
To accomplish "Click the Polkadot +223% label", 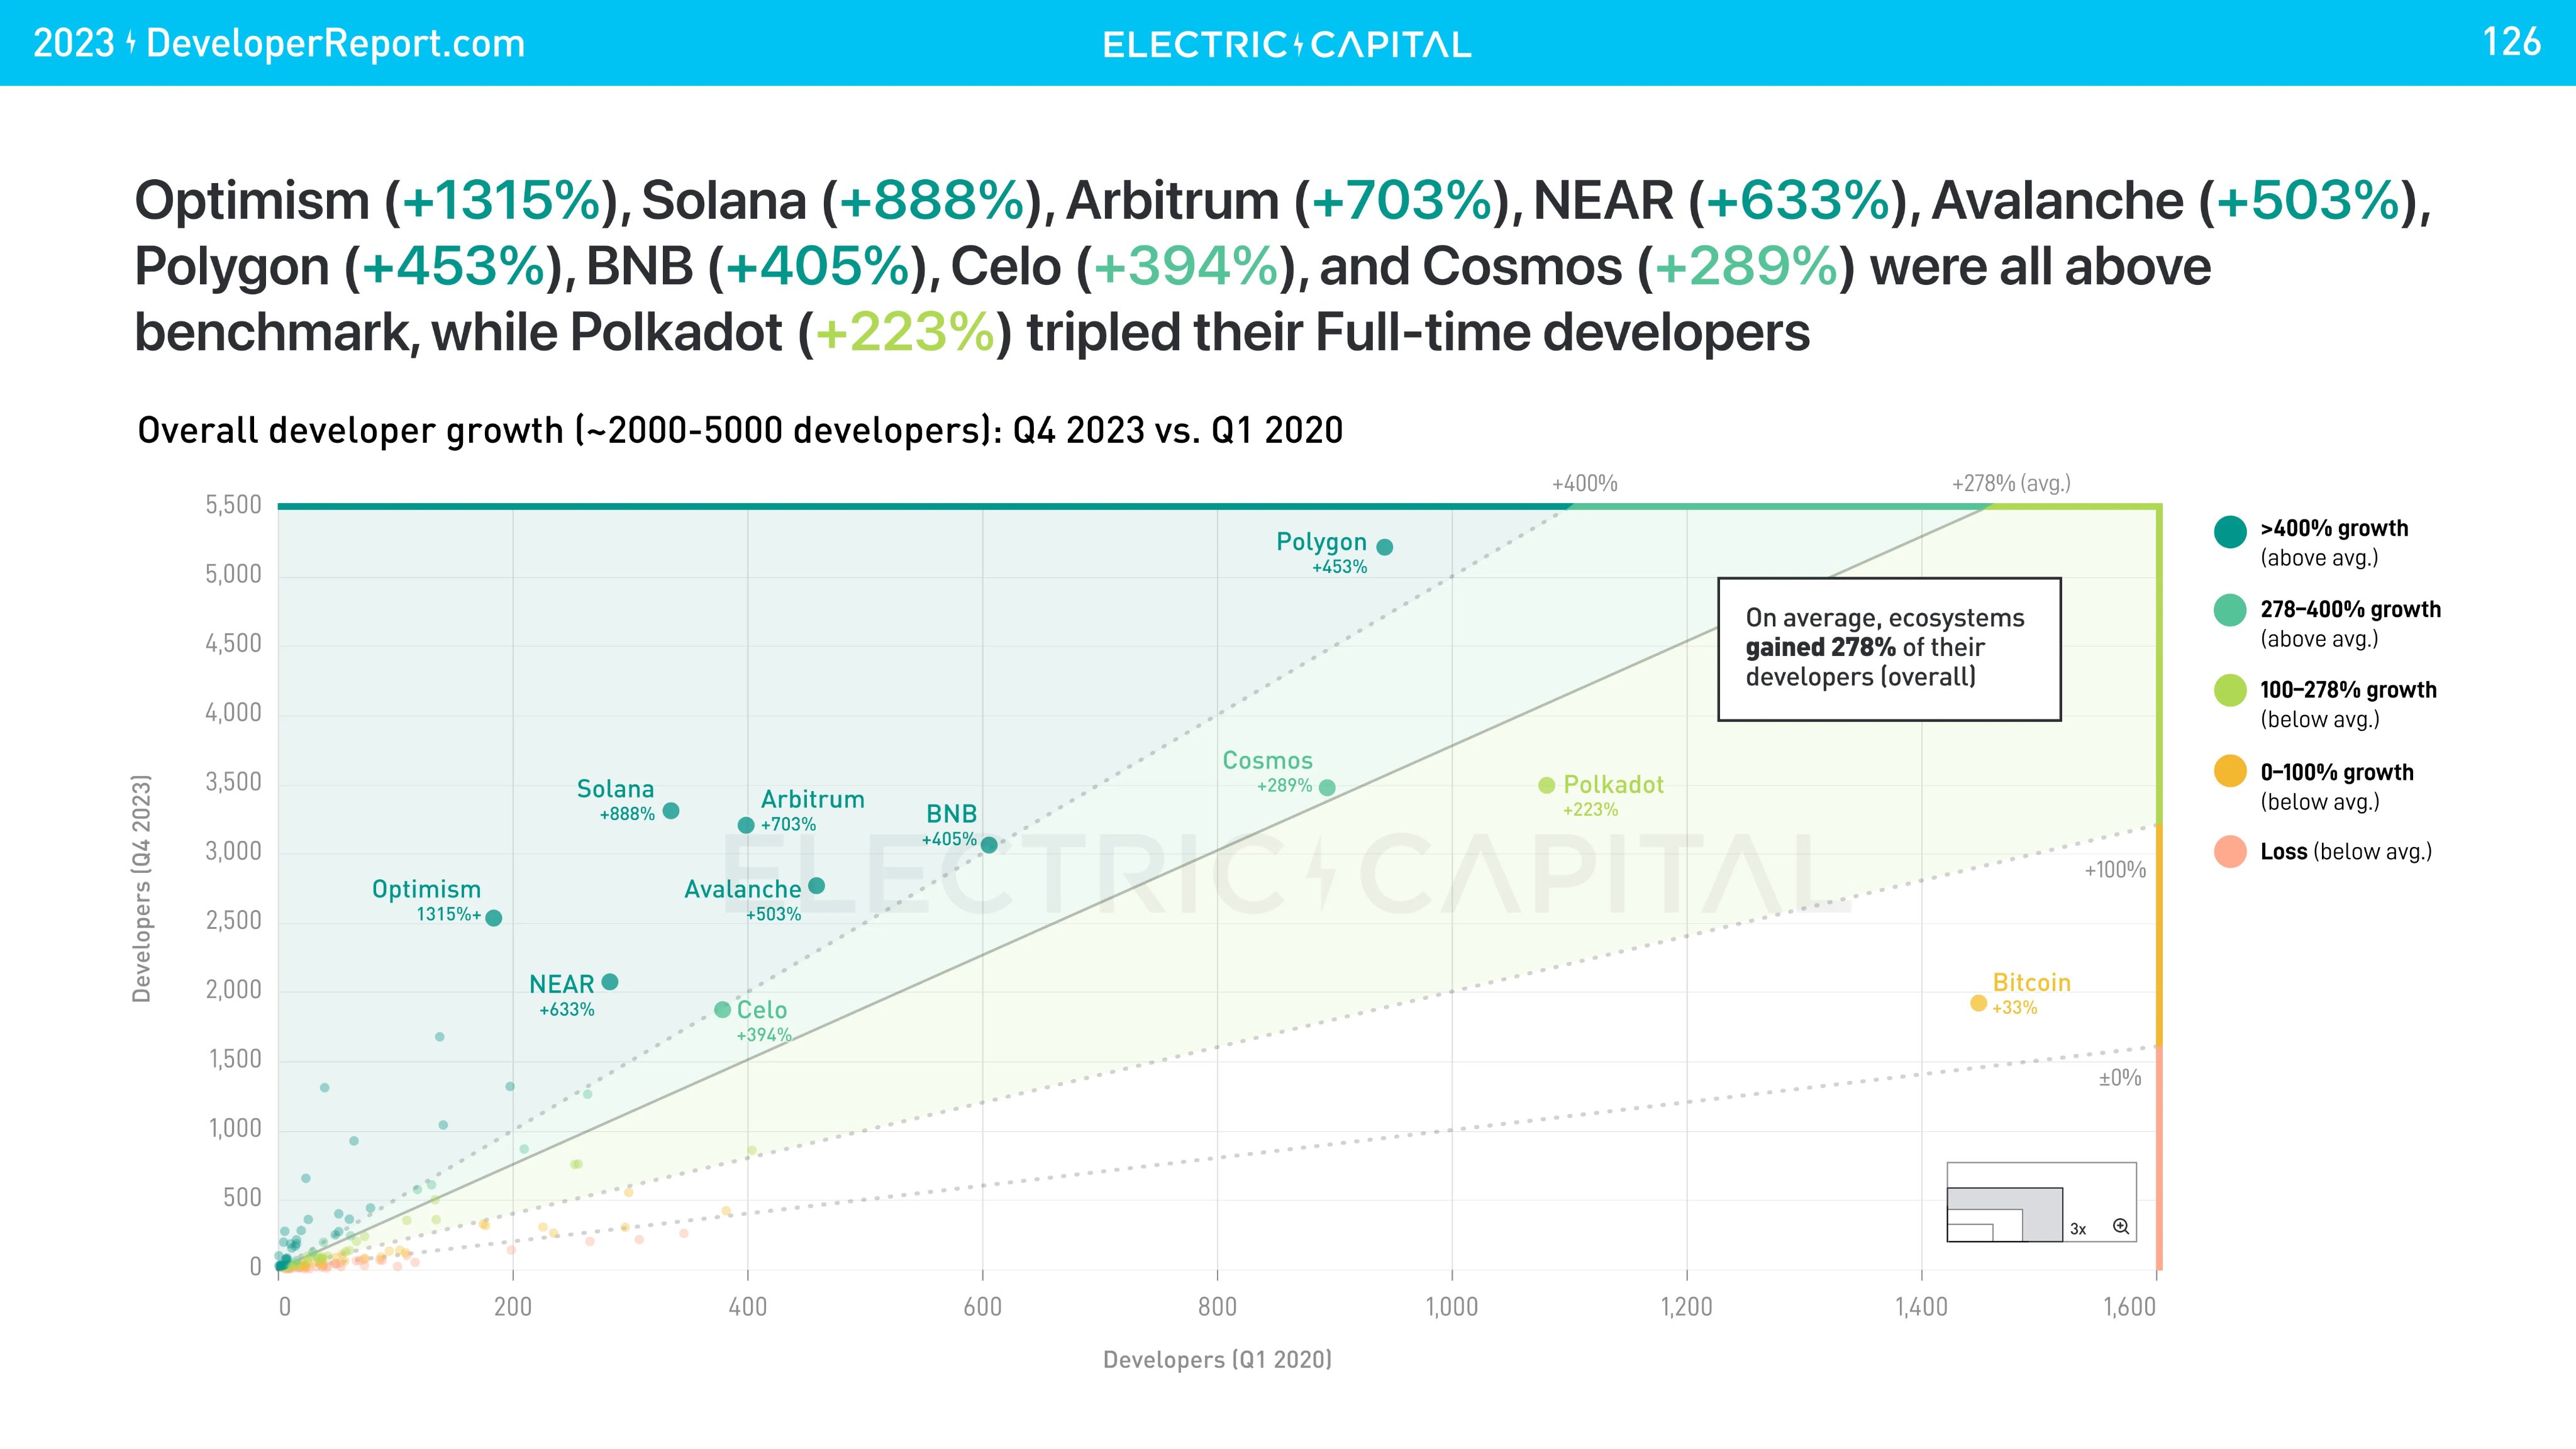I will click(x=1613, y=796).
